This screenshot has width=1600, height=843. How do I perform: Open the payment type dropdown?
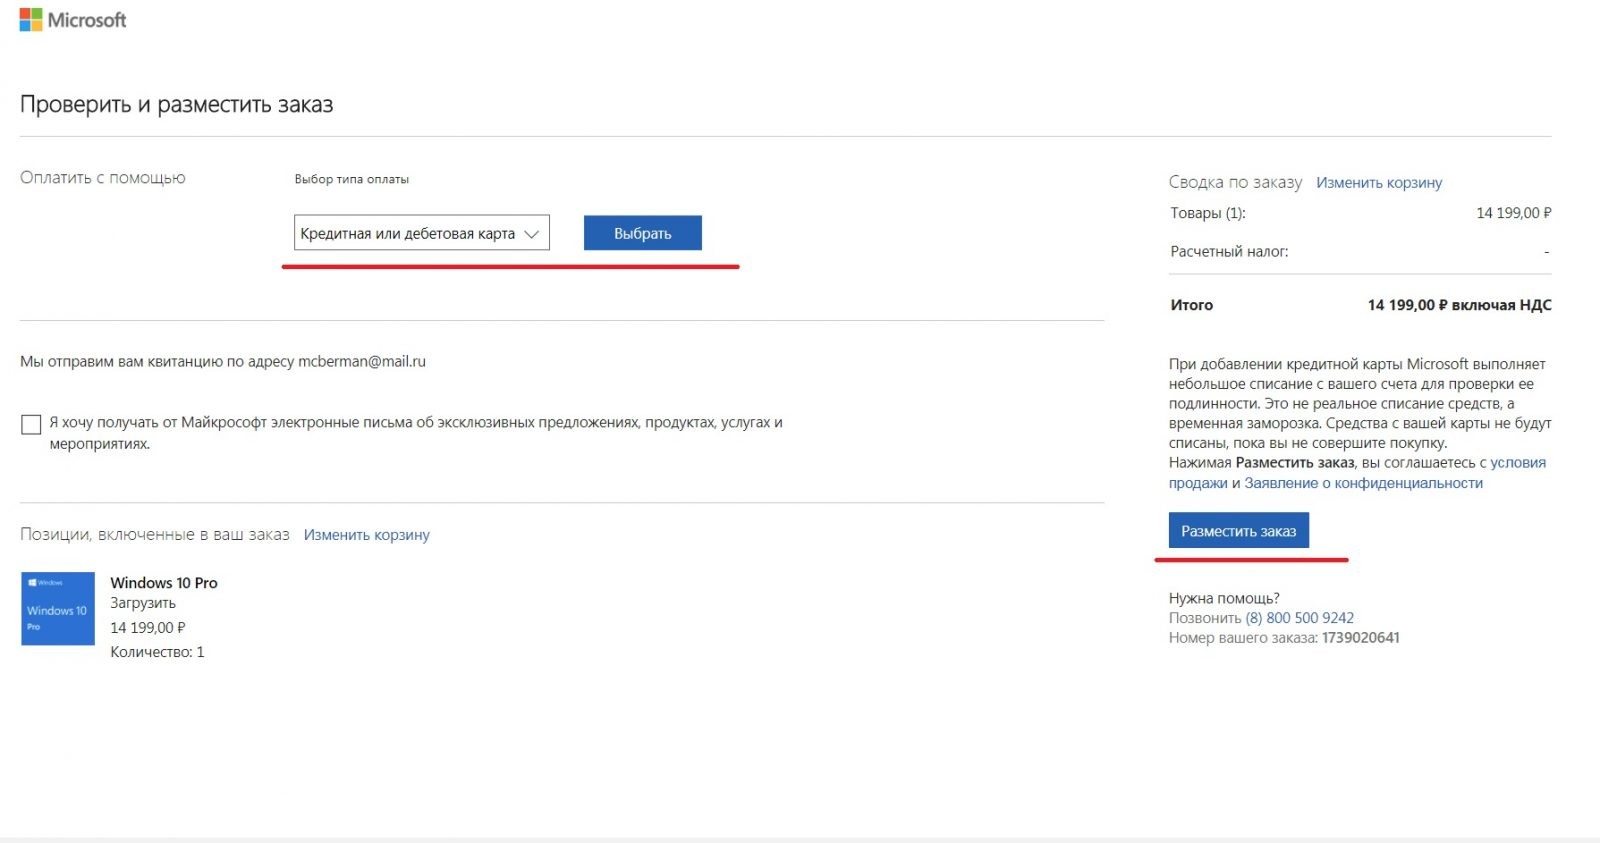tap(422, 233)
